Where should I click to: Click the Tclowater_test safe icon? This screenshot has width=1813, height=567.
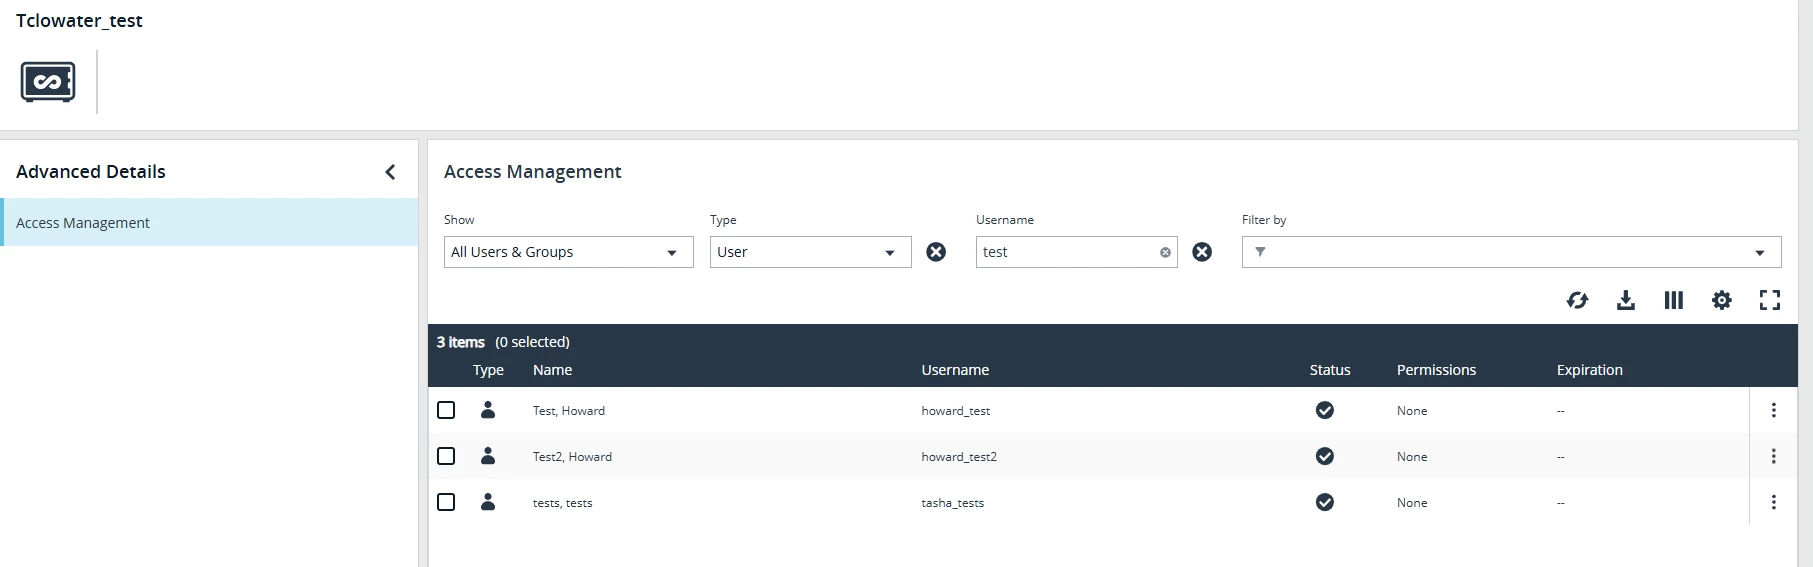(48, 82)
